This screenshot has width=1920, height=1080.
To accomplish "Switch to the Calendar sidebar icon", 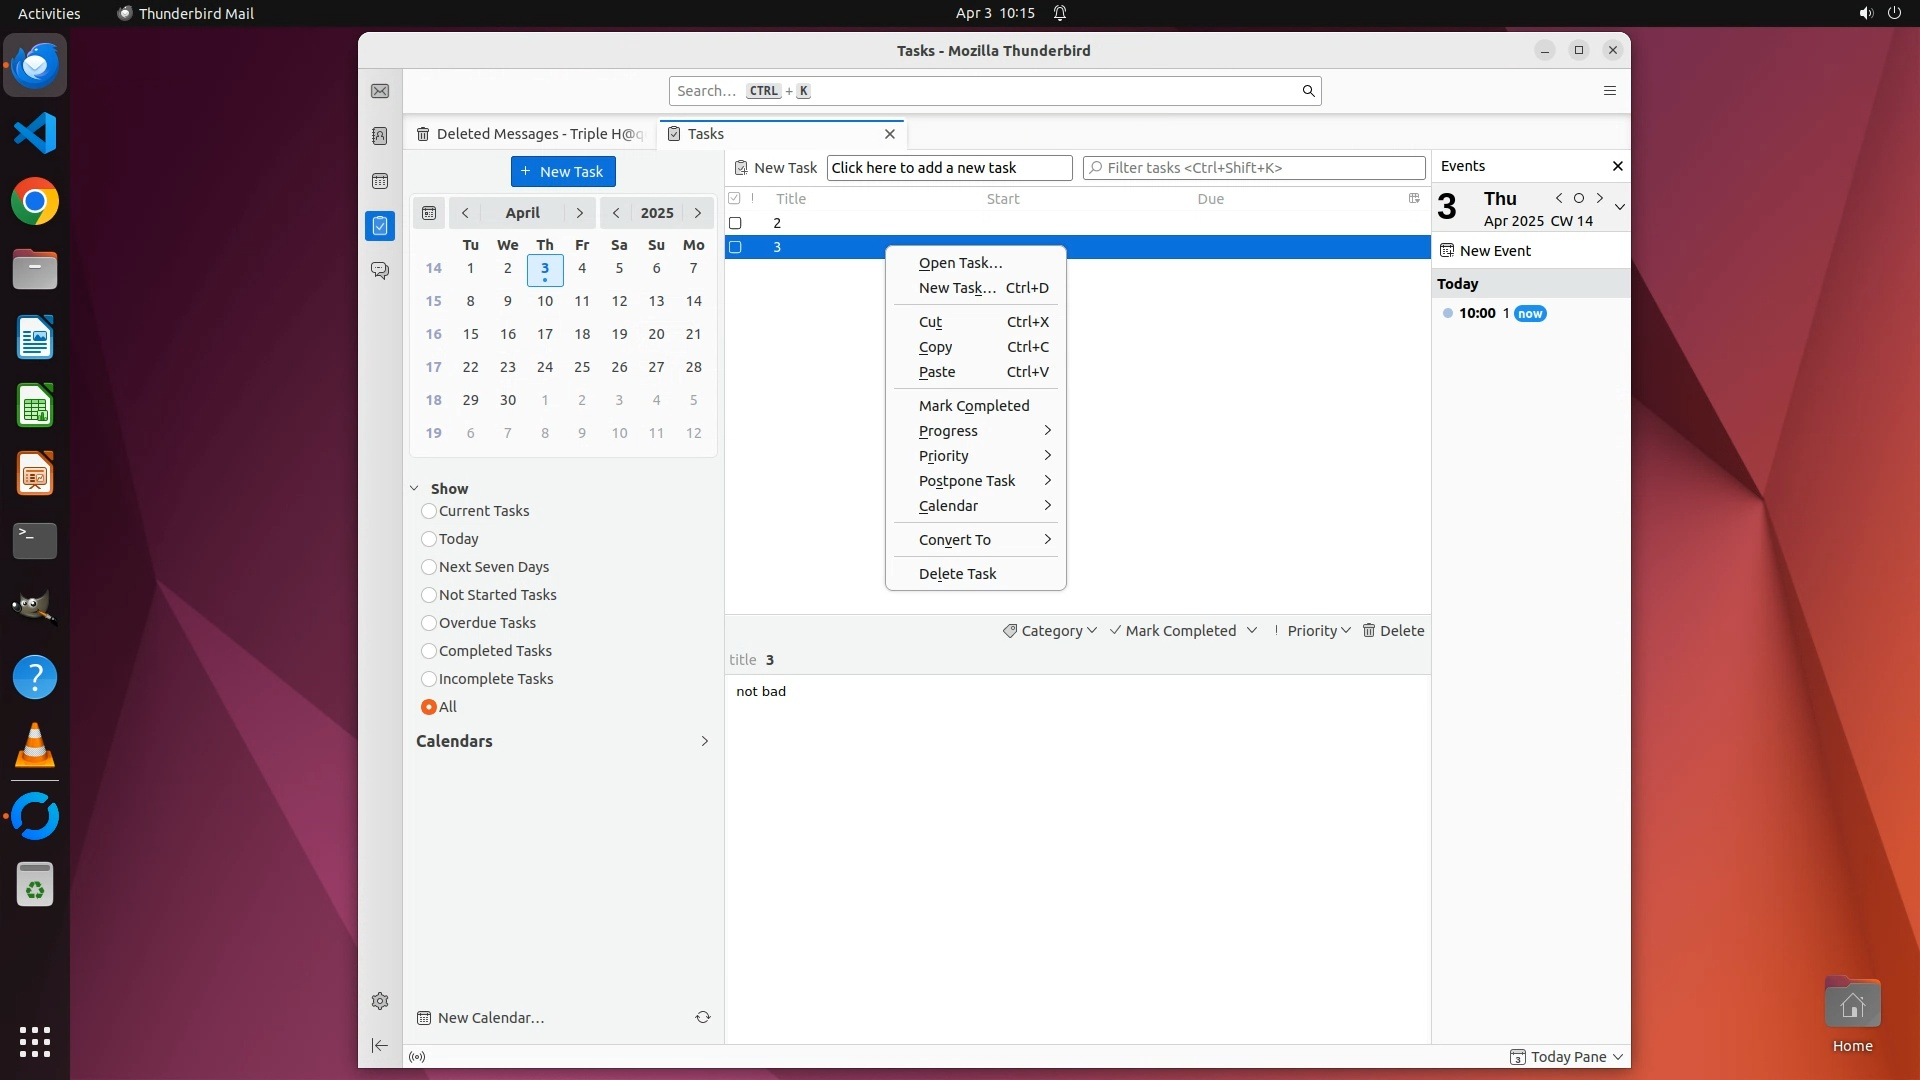I will pos(380,181).
